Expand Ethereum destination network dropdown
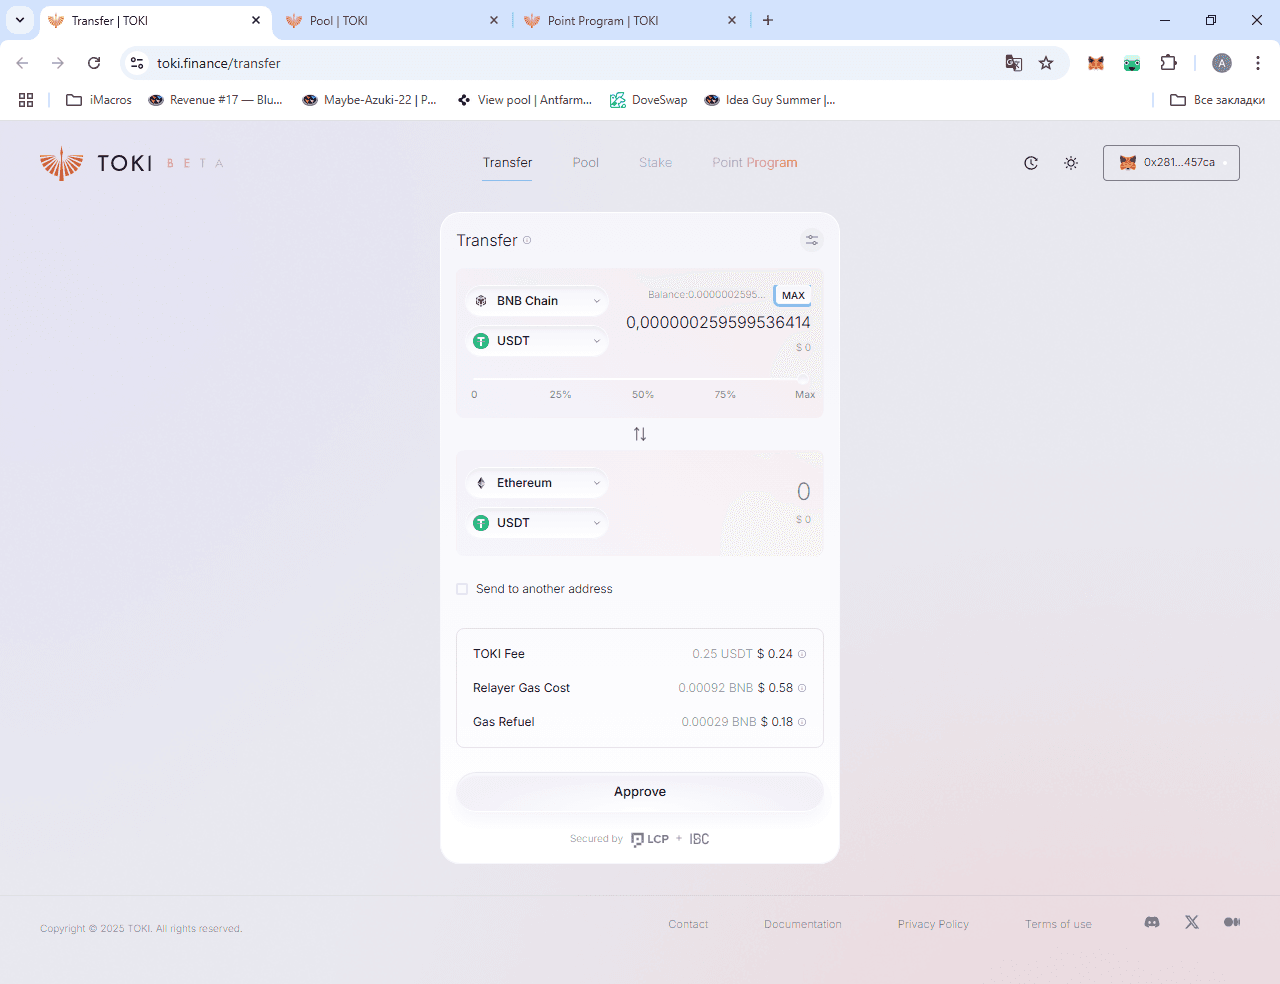Image resolution: width=1280 pixels, height=984 pixels. coord(537,483)
